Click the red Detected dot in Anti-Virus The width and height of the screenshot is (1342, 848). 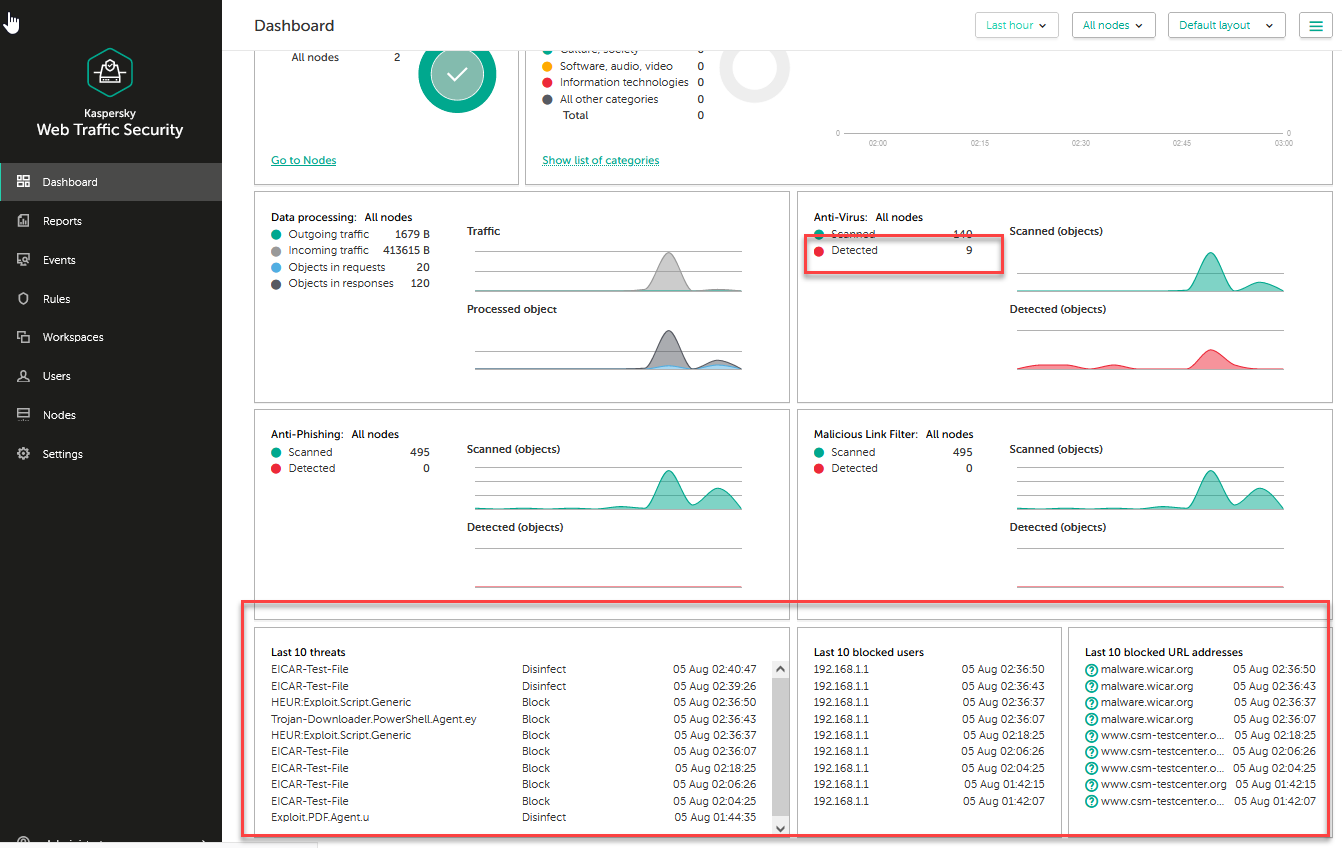click(x=819, y=251)
